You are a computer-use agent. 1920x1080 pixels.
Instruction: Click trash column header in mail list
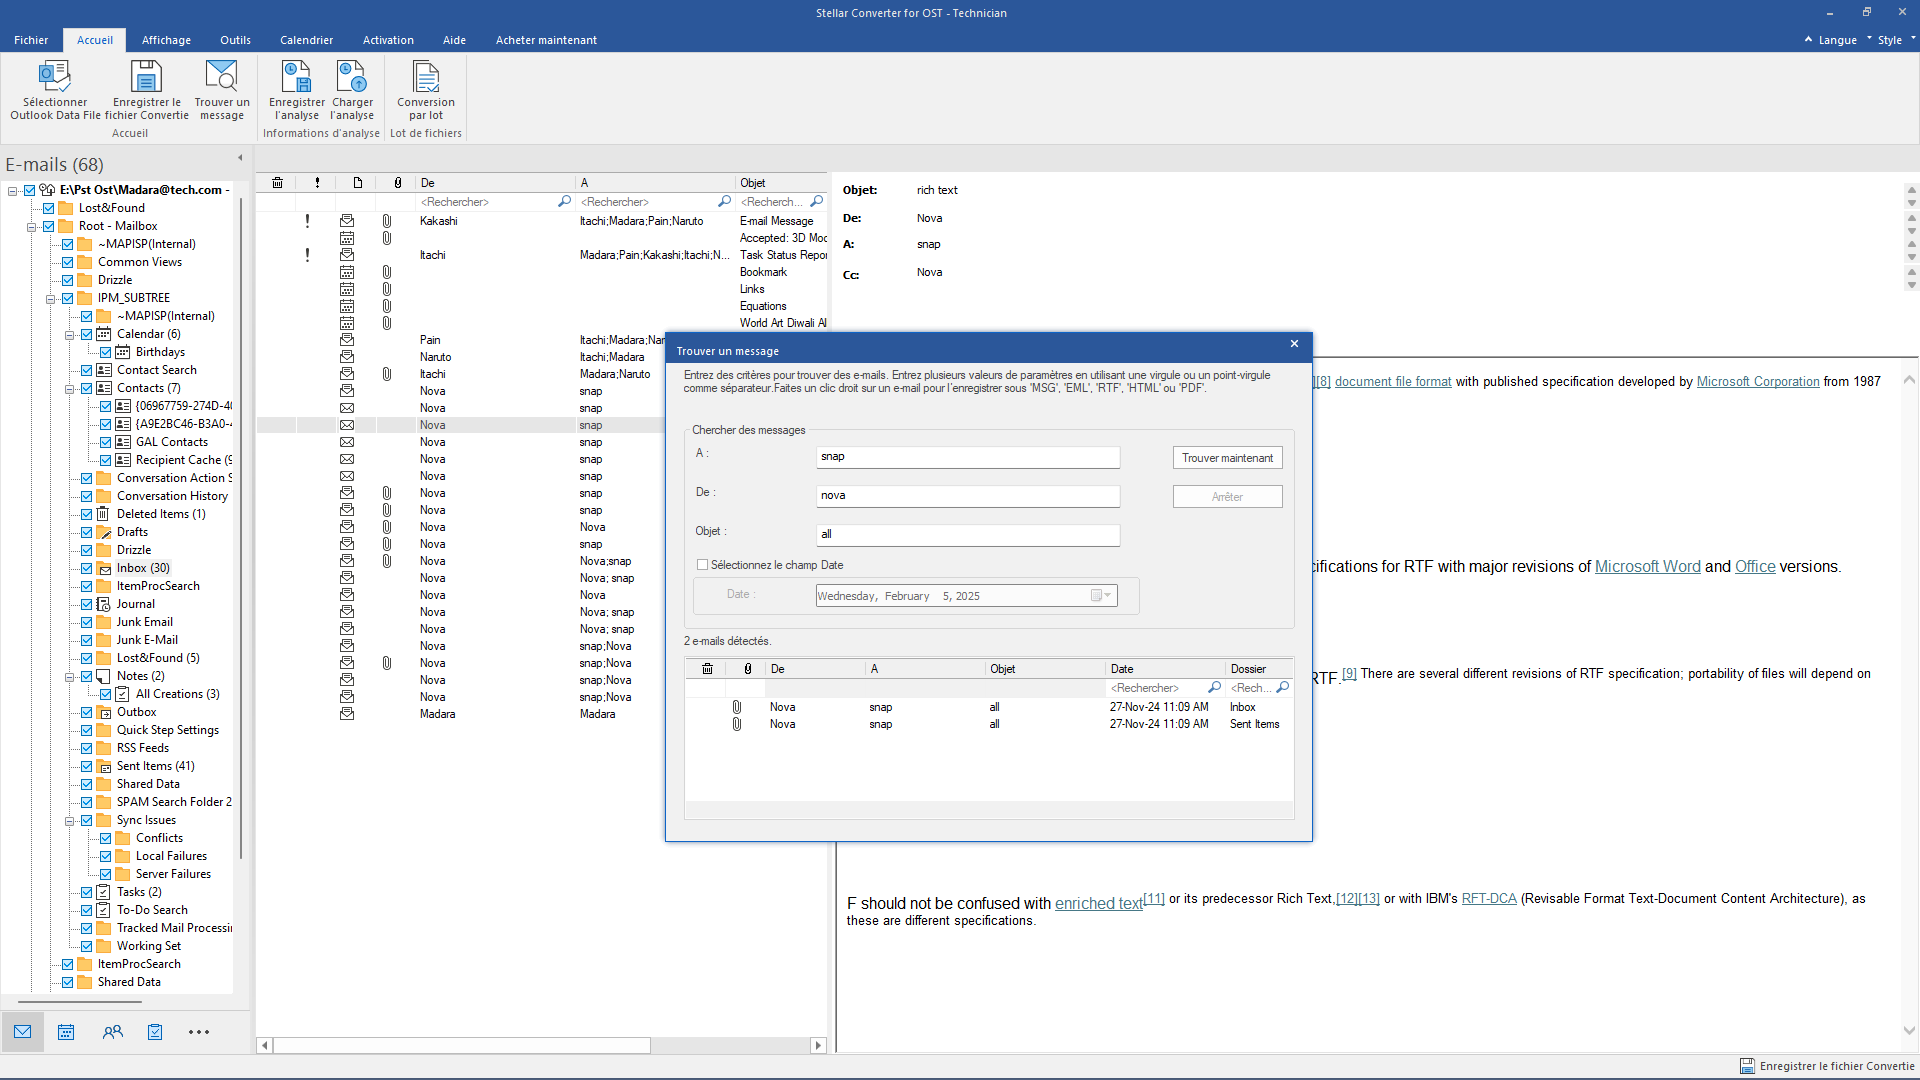coord(277,183)
